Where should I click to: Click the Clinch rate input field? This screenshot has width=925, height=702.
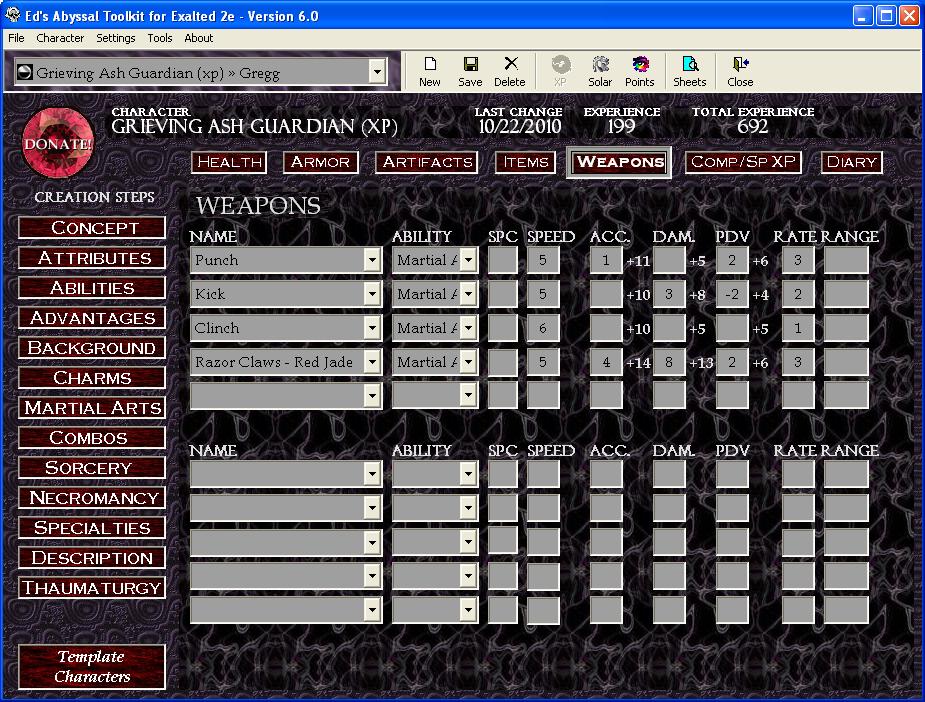pyautogui.click(x=797, y=329)
